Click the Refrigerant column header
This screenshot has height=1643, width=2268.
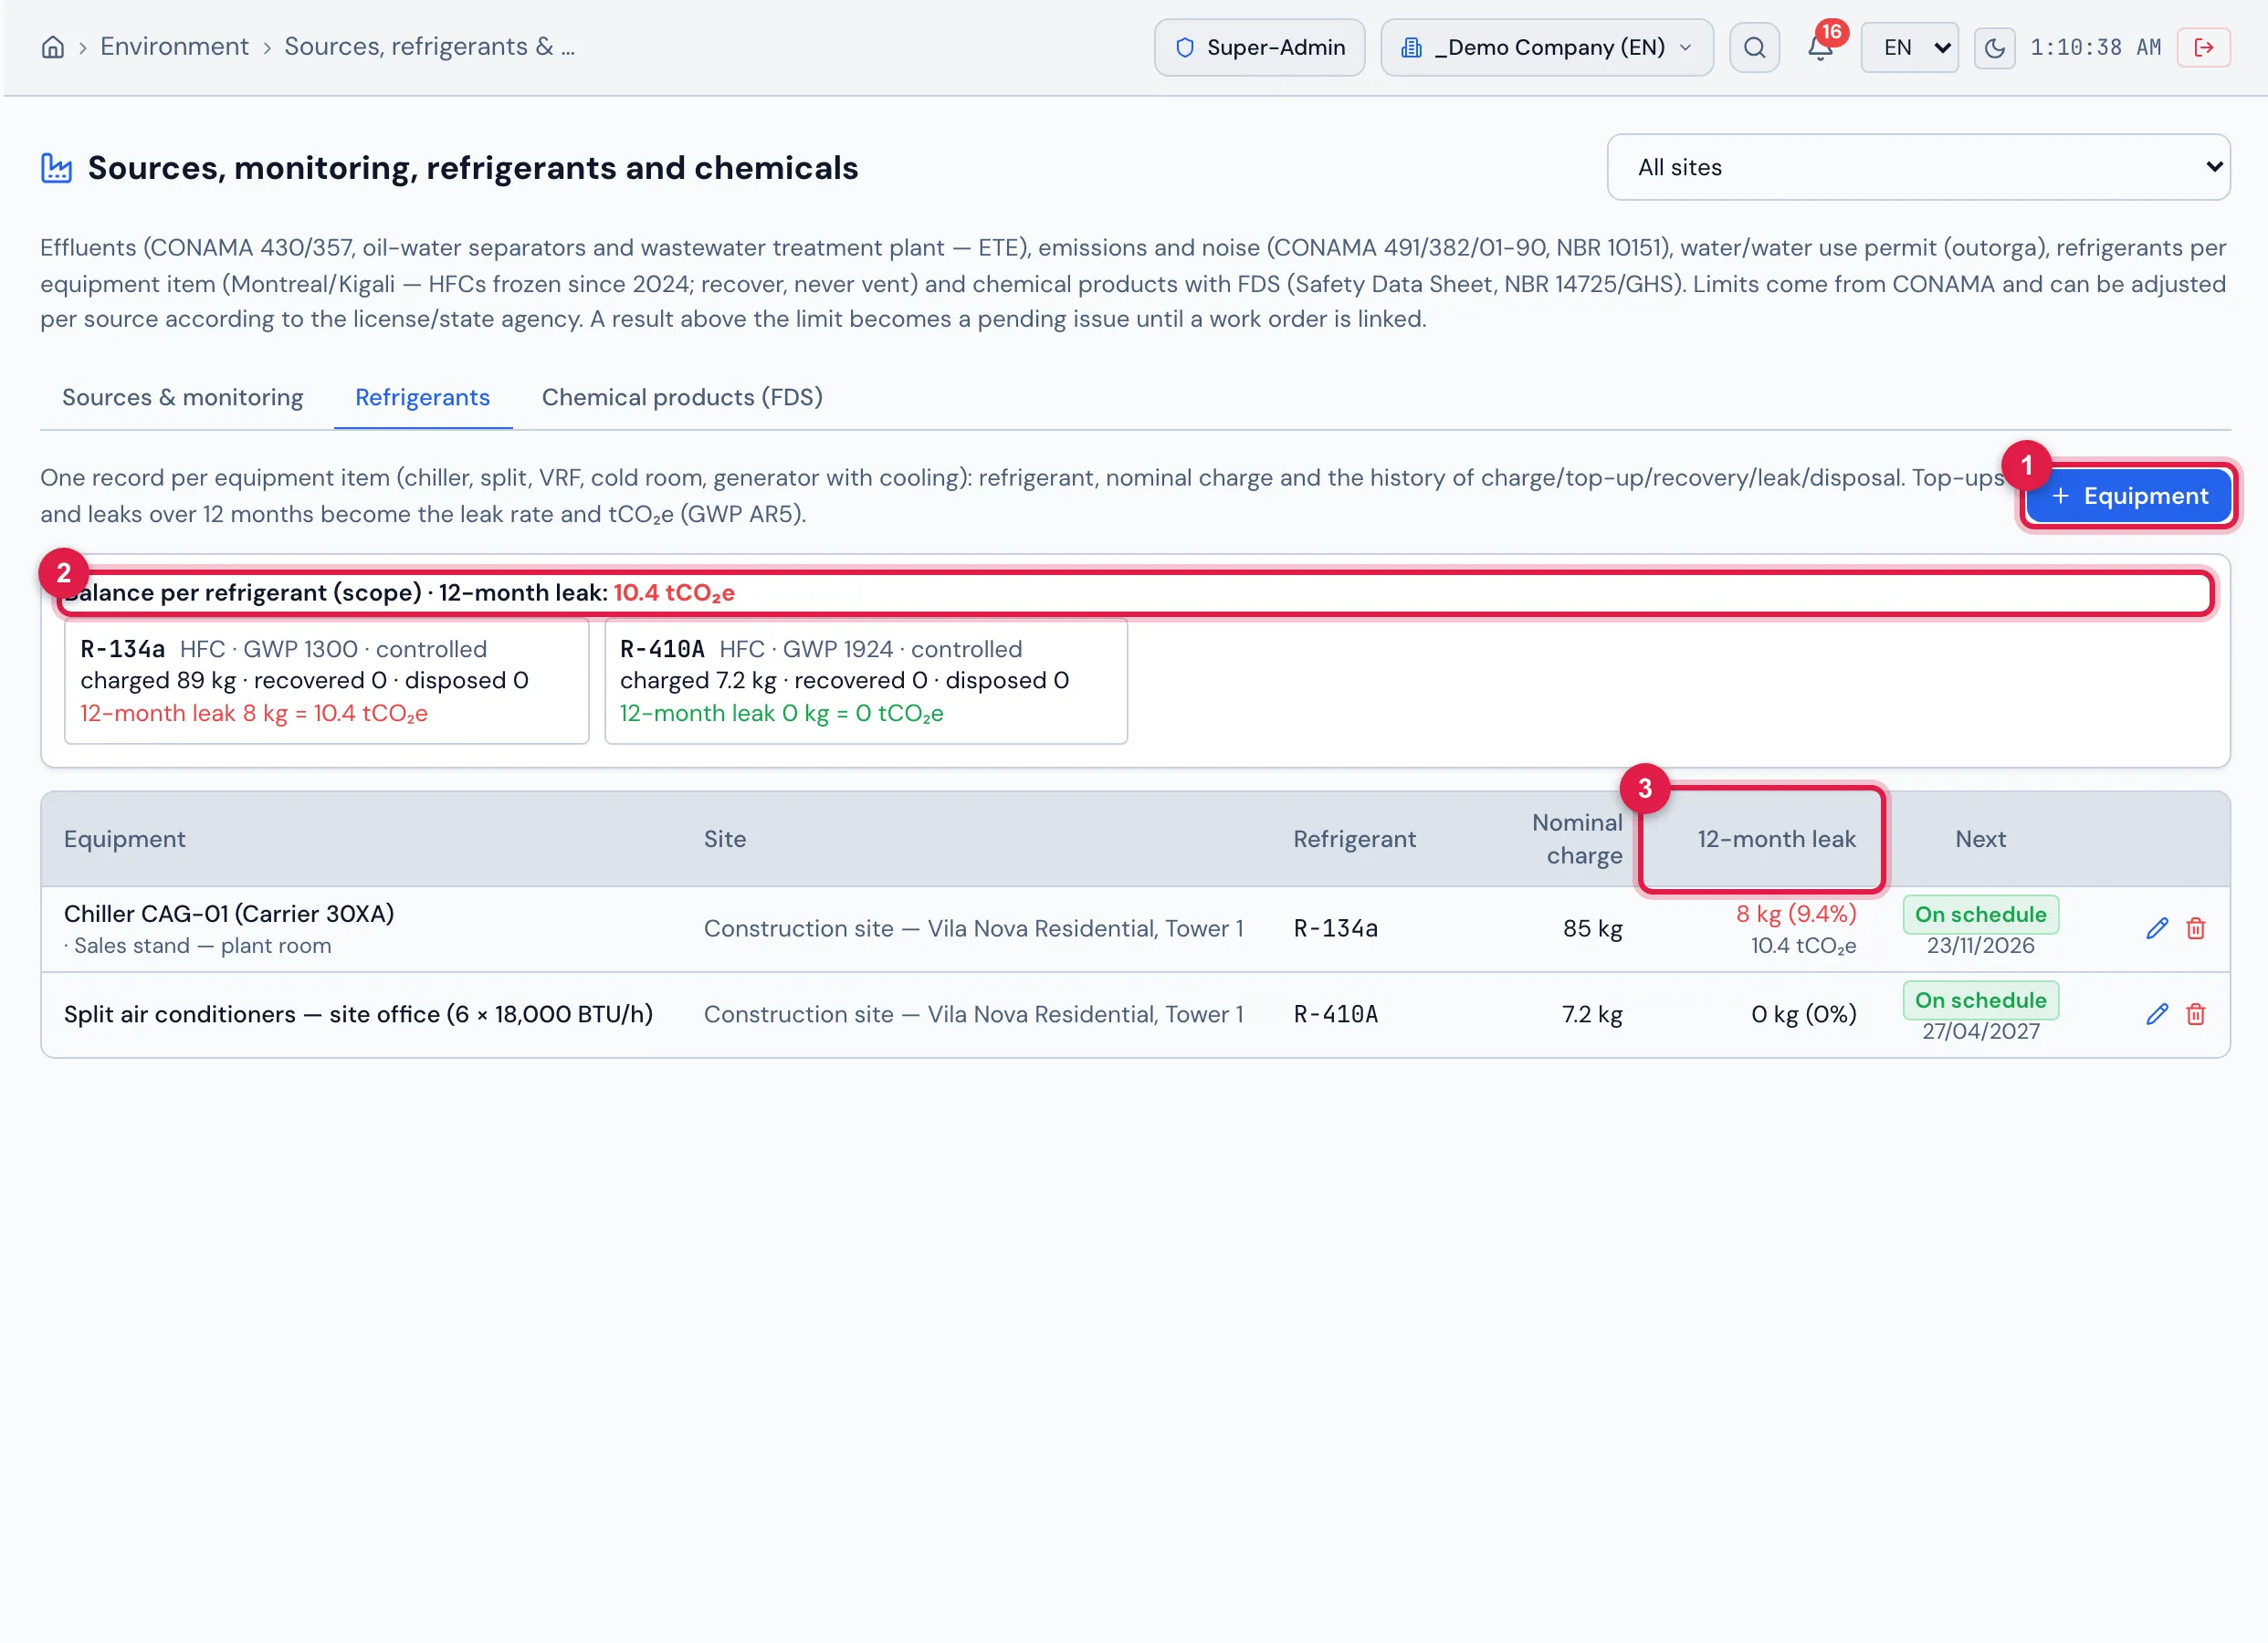coord(1354,839)
